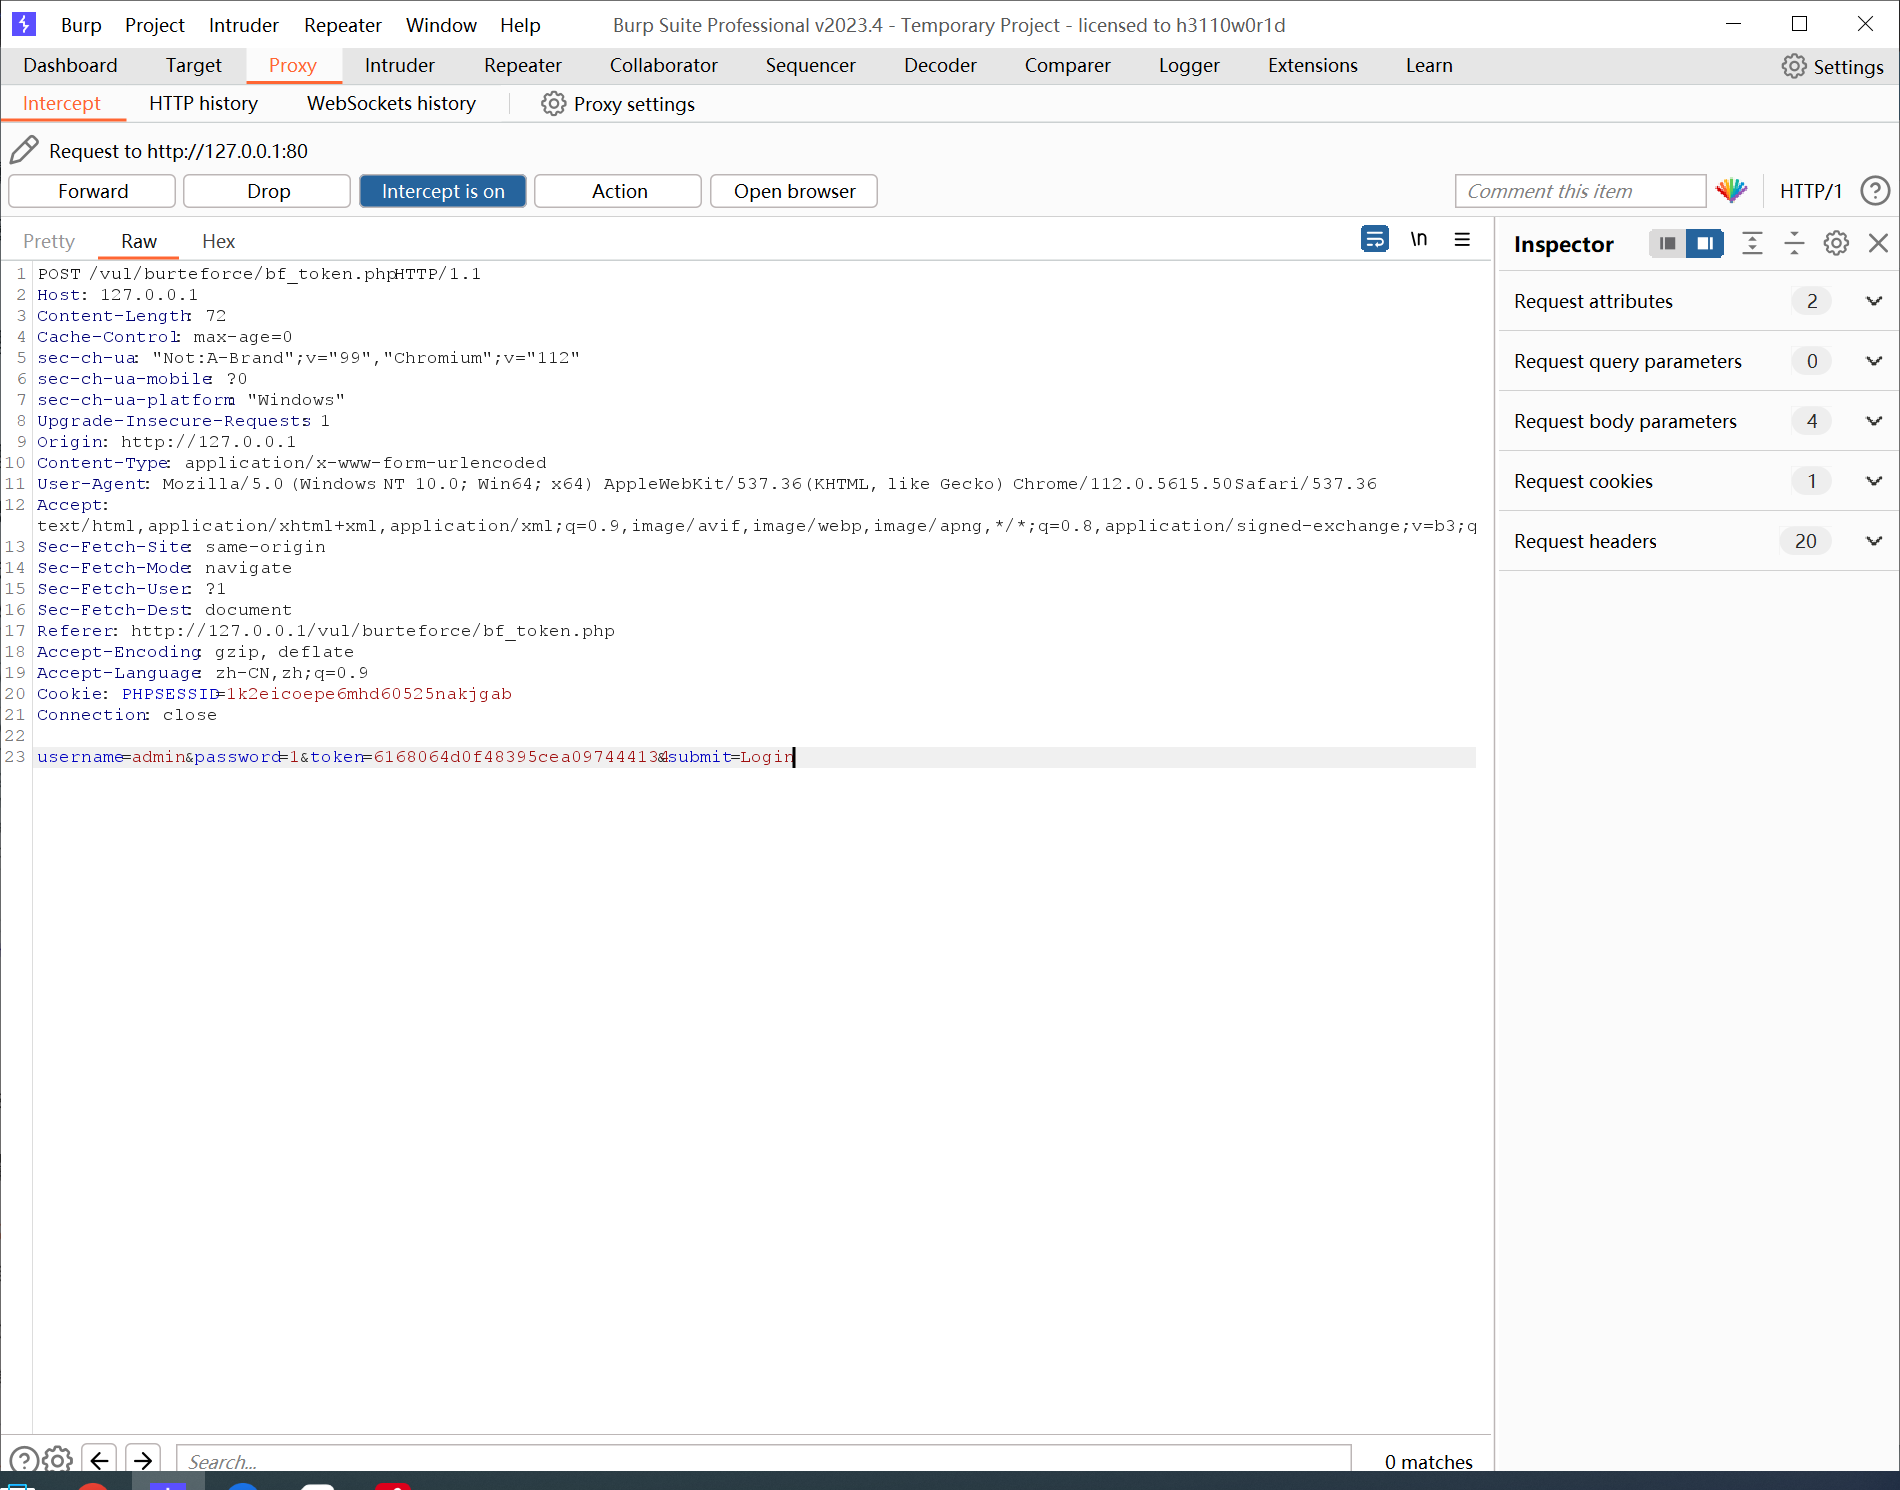This screenshot has width=1900, height=1490.
Task: Open the Inspector settings gear
Action: (x=1836, y=243)
